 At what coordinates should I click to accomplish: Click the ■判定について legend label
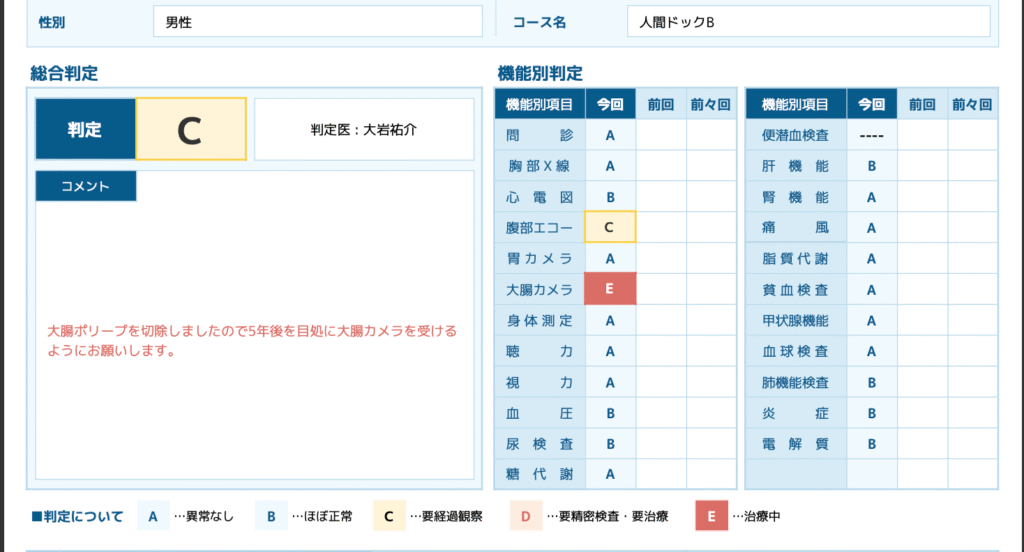coord(78,516)
